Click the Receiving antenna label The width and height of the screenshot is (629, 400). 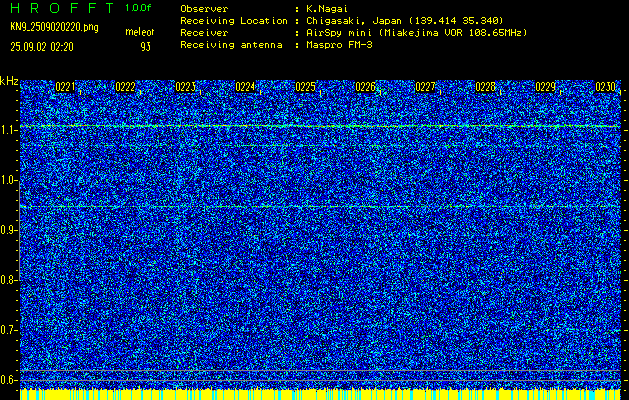point(231,45)
